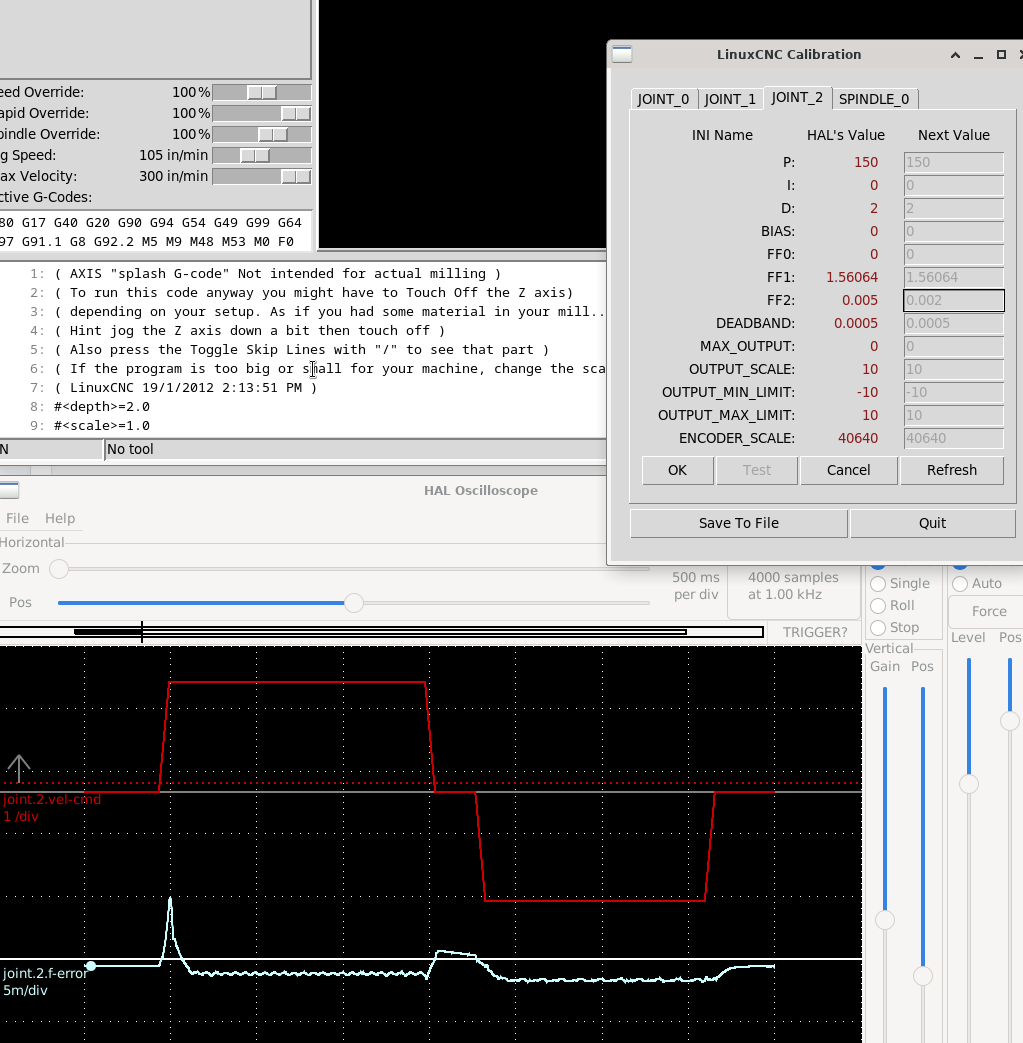Click the OUTPUT_SCALE next value field

tap(954, 369)
